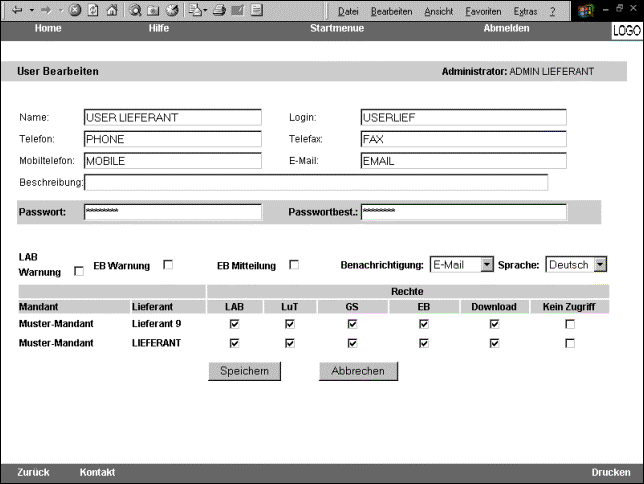644x484 pixels.
Task: Uncheck LuT right for LIEFERANT row
Action: tap(290, 343)
